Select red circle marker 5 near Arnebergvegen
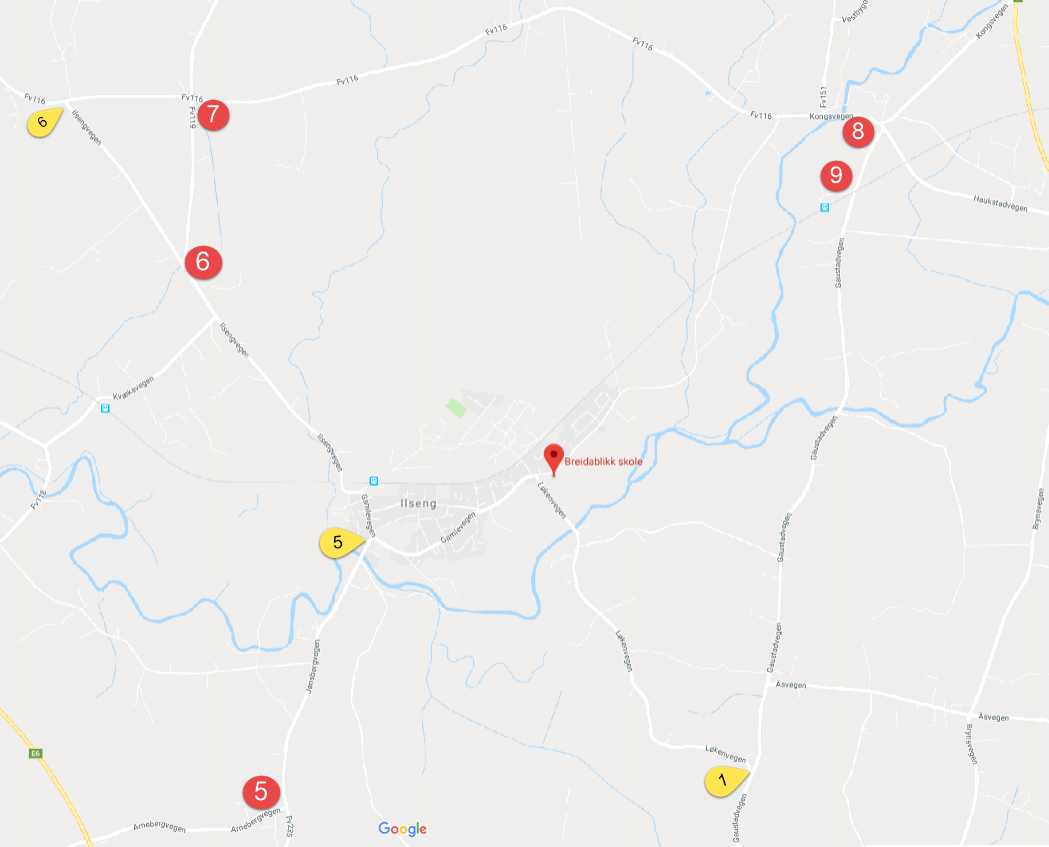1049x847 pixels. (261, 792)
